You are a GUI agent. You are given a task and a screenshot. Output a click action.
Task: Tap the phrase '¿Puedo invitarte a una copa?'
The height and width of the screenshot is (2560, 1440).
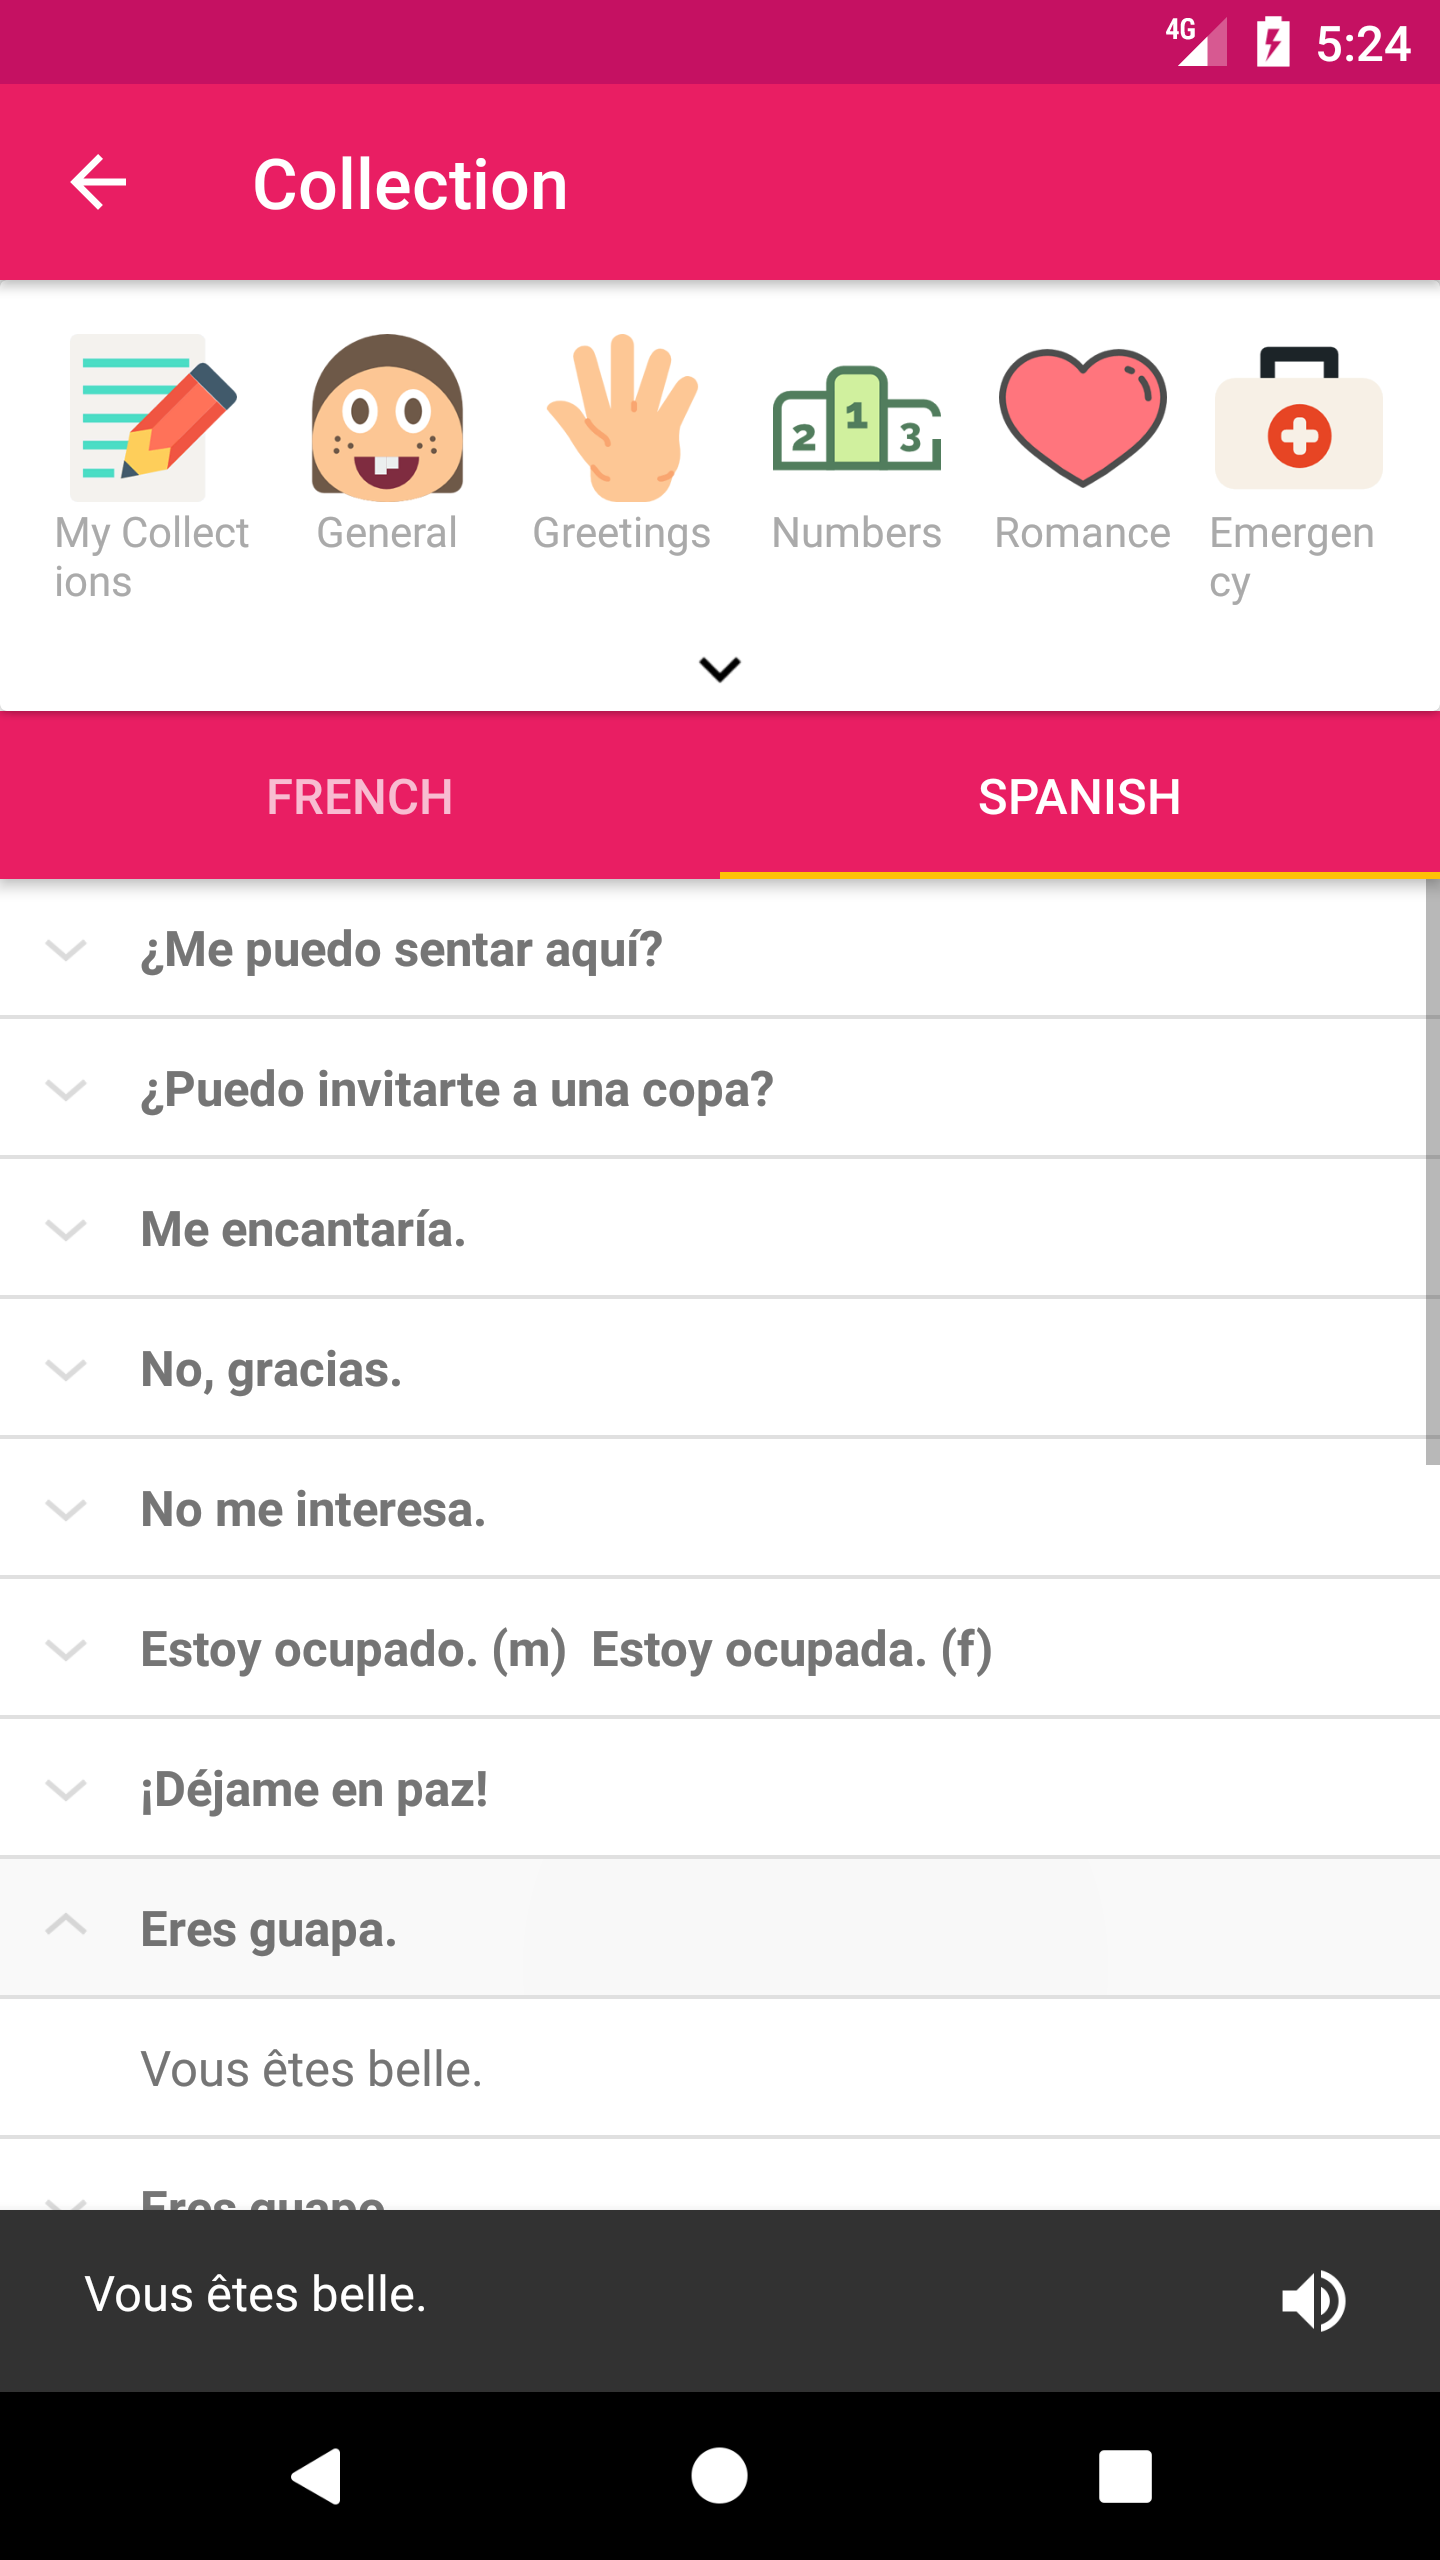(457, 1089)
